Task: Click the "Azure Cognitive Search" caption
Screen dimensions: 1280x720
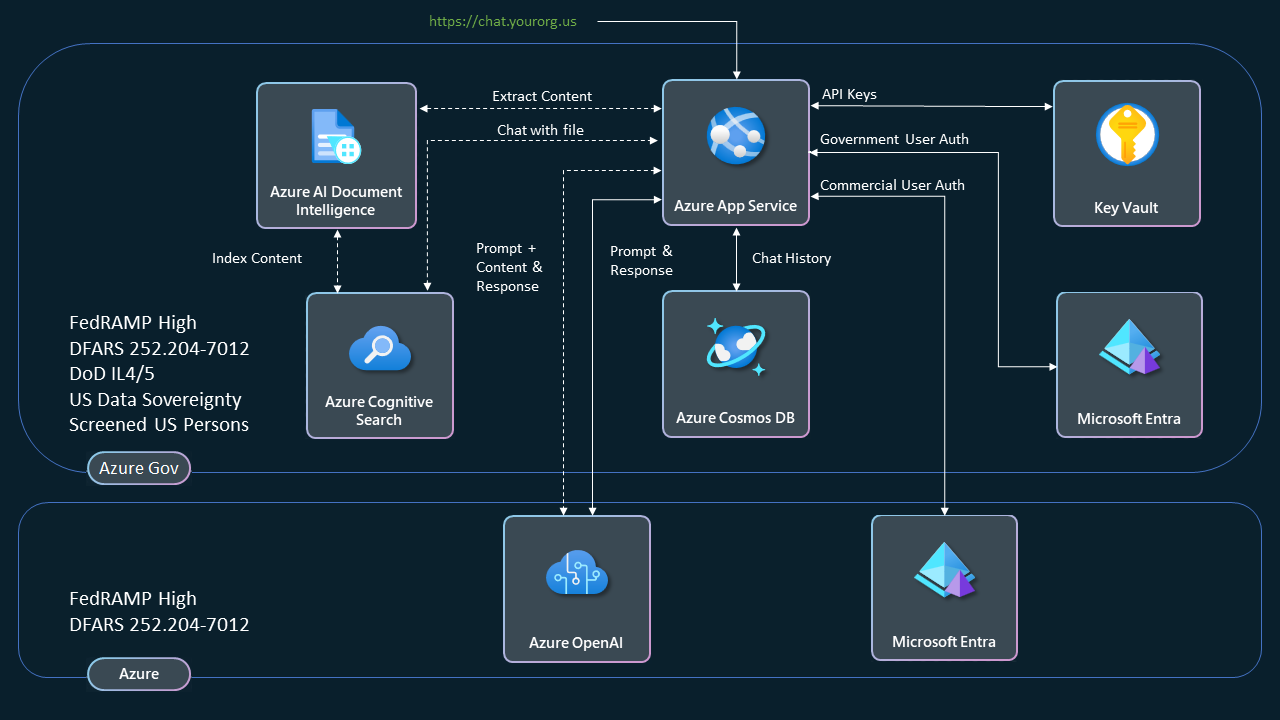Action: [379, 411]
